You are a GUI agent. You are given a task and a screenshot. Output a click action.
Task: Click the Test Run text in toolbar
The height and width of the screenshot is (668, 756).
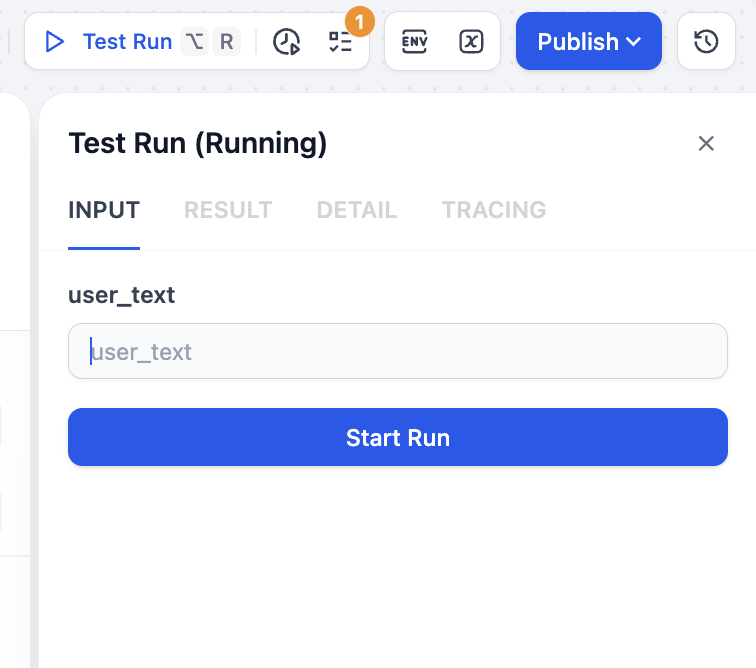click(127, 41)
